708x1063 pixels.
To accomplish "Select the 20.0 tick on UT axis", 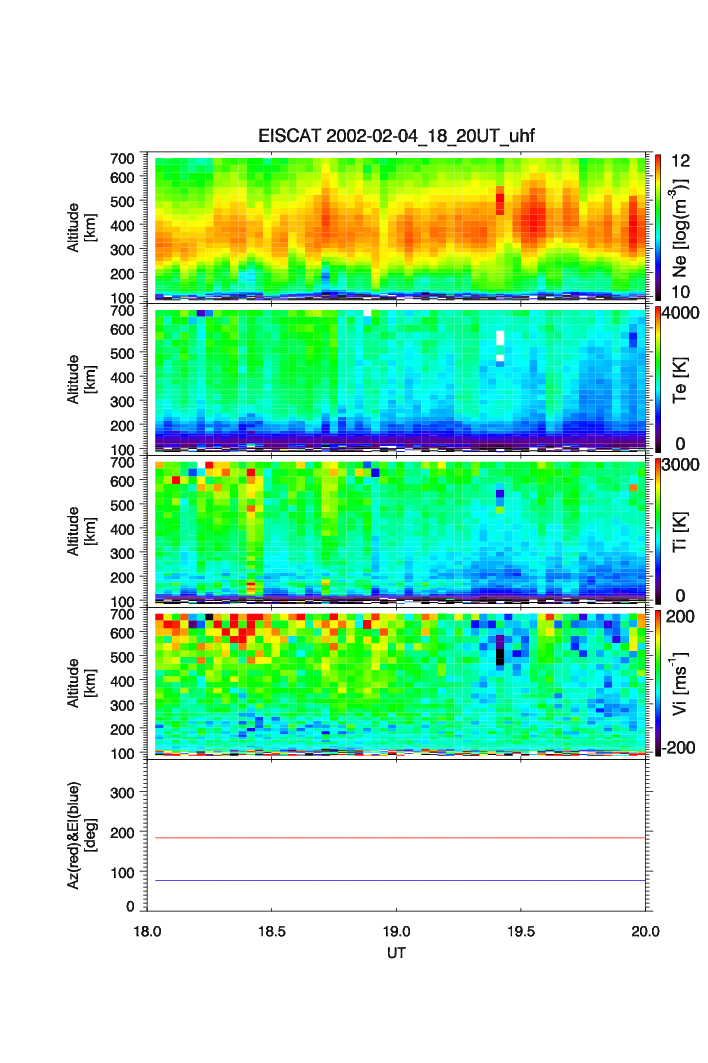I will tap(645, 930).
